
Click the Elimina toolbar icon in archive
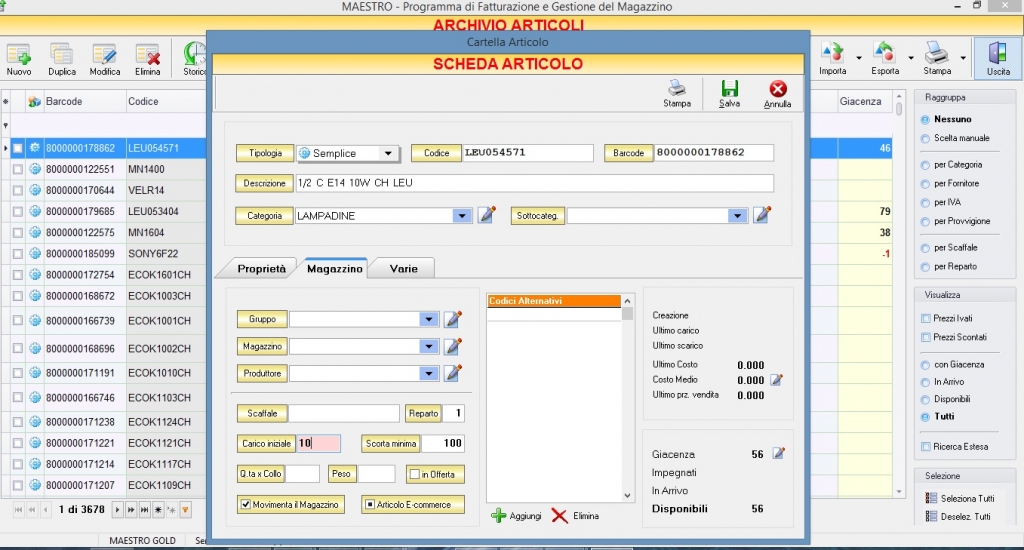click(148, 55)
